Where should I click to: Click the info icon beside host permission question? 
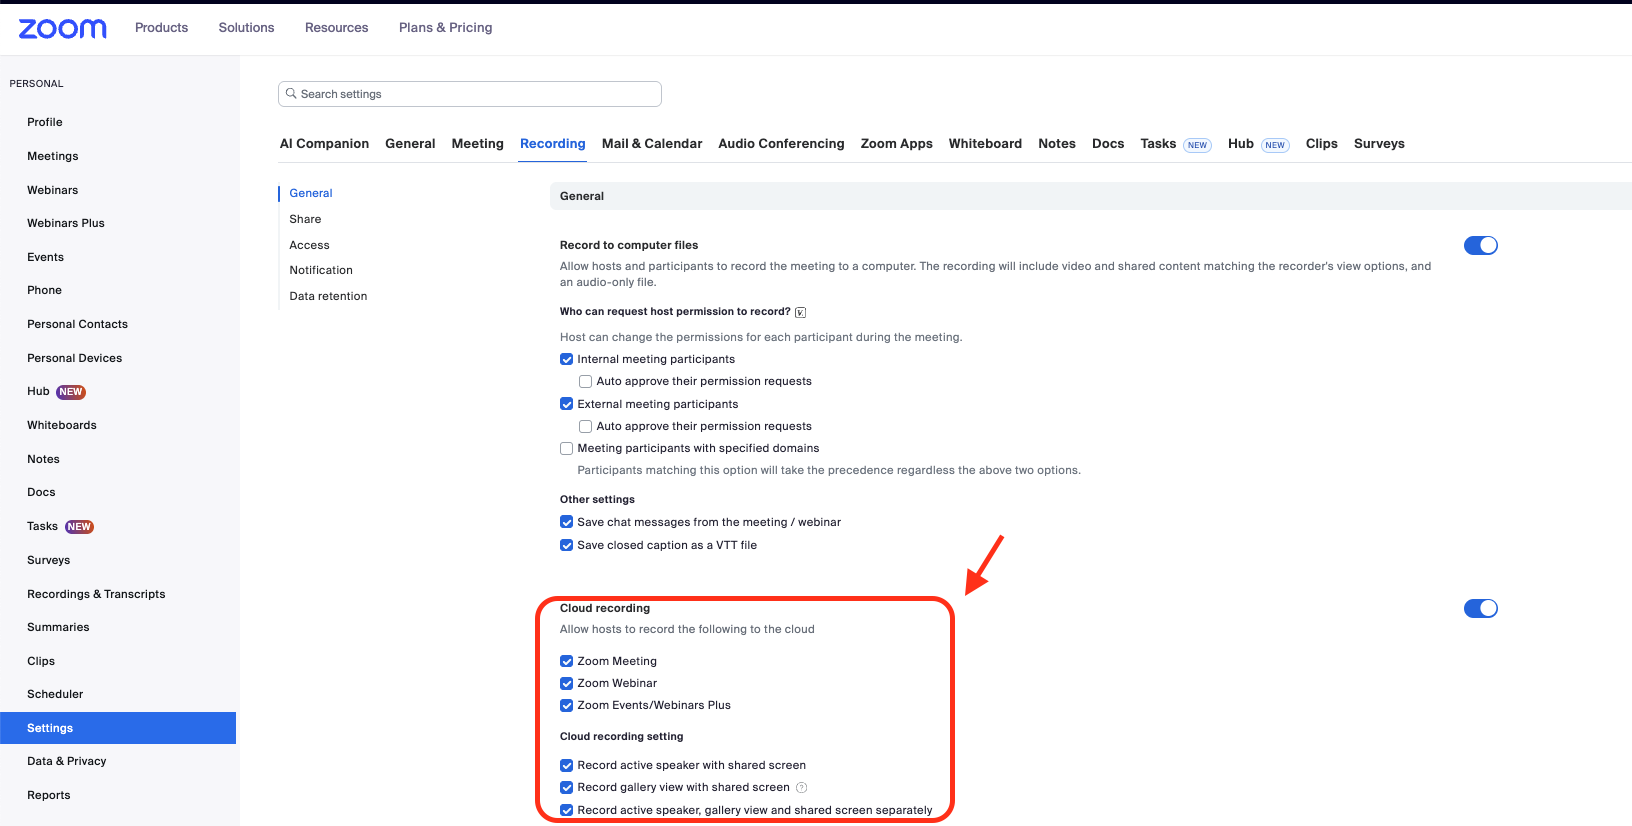click(x=800, y=312)
